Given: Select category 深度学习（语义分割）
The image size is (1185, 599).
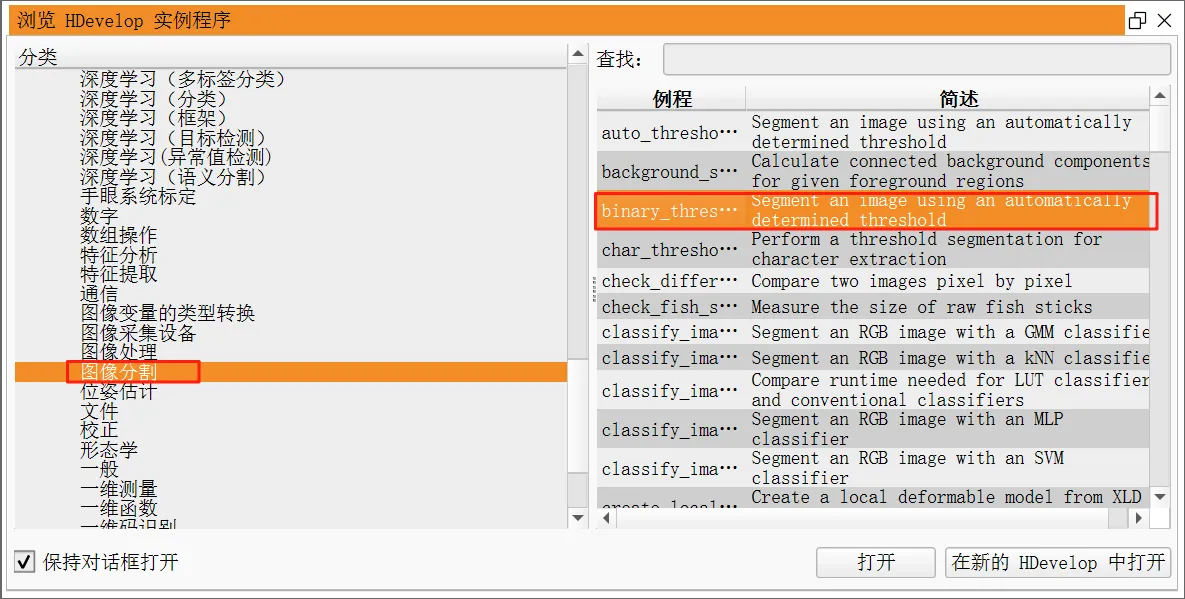Looking at the screenshot, I should click(x=174, y=177).
